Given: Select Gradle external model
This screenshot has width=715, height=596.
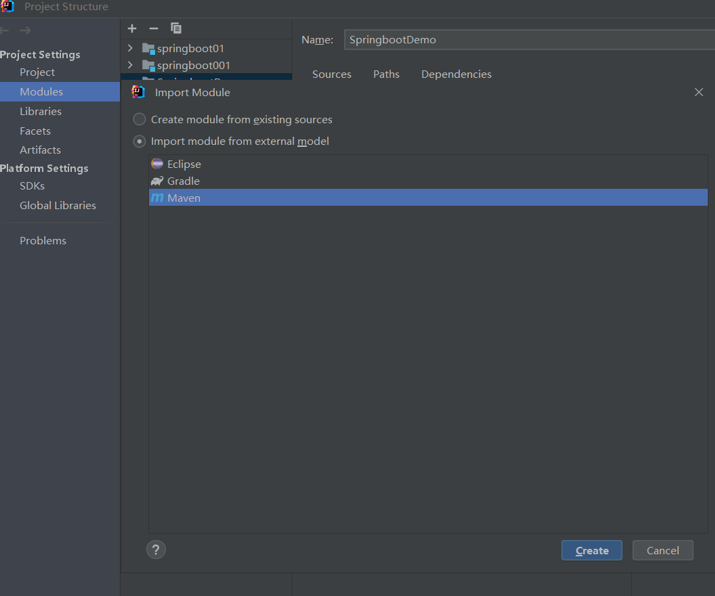Looking at the screenshot, I should click(x=183, y=181).
